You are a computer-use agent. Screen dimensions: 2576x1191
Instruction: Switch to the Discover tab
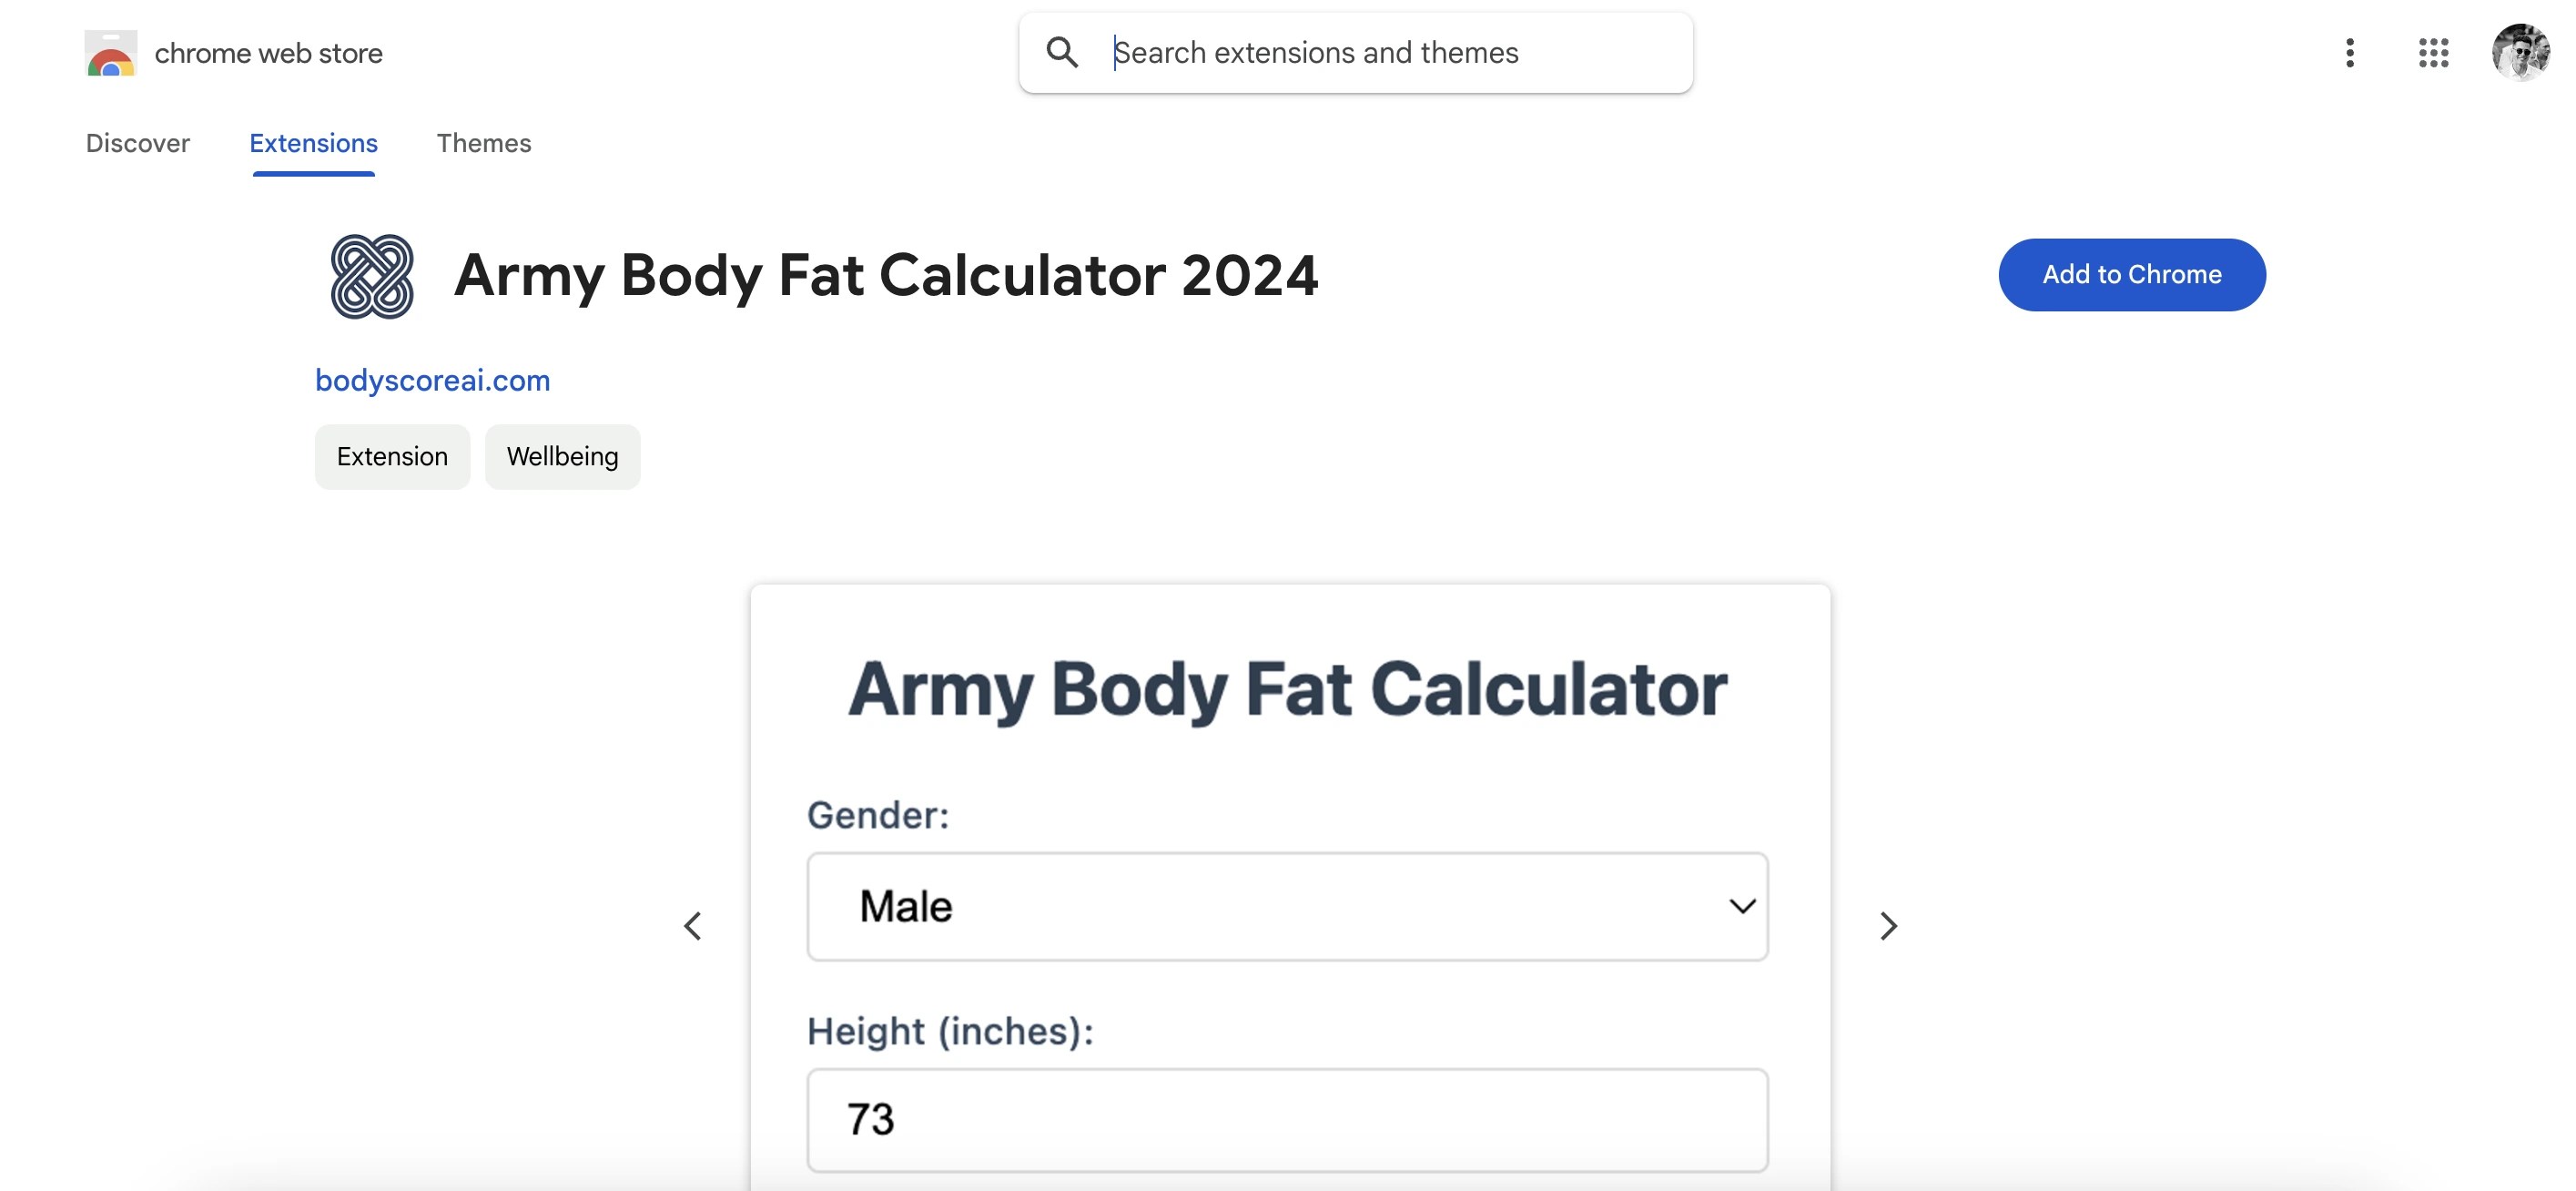click(137, 143)
